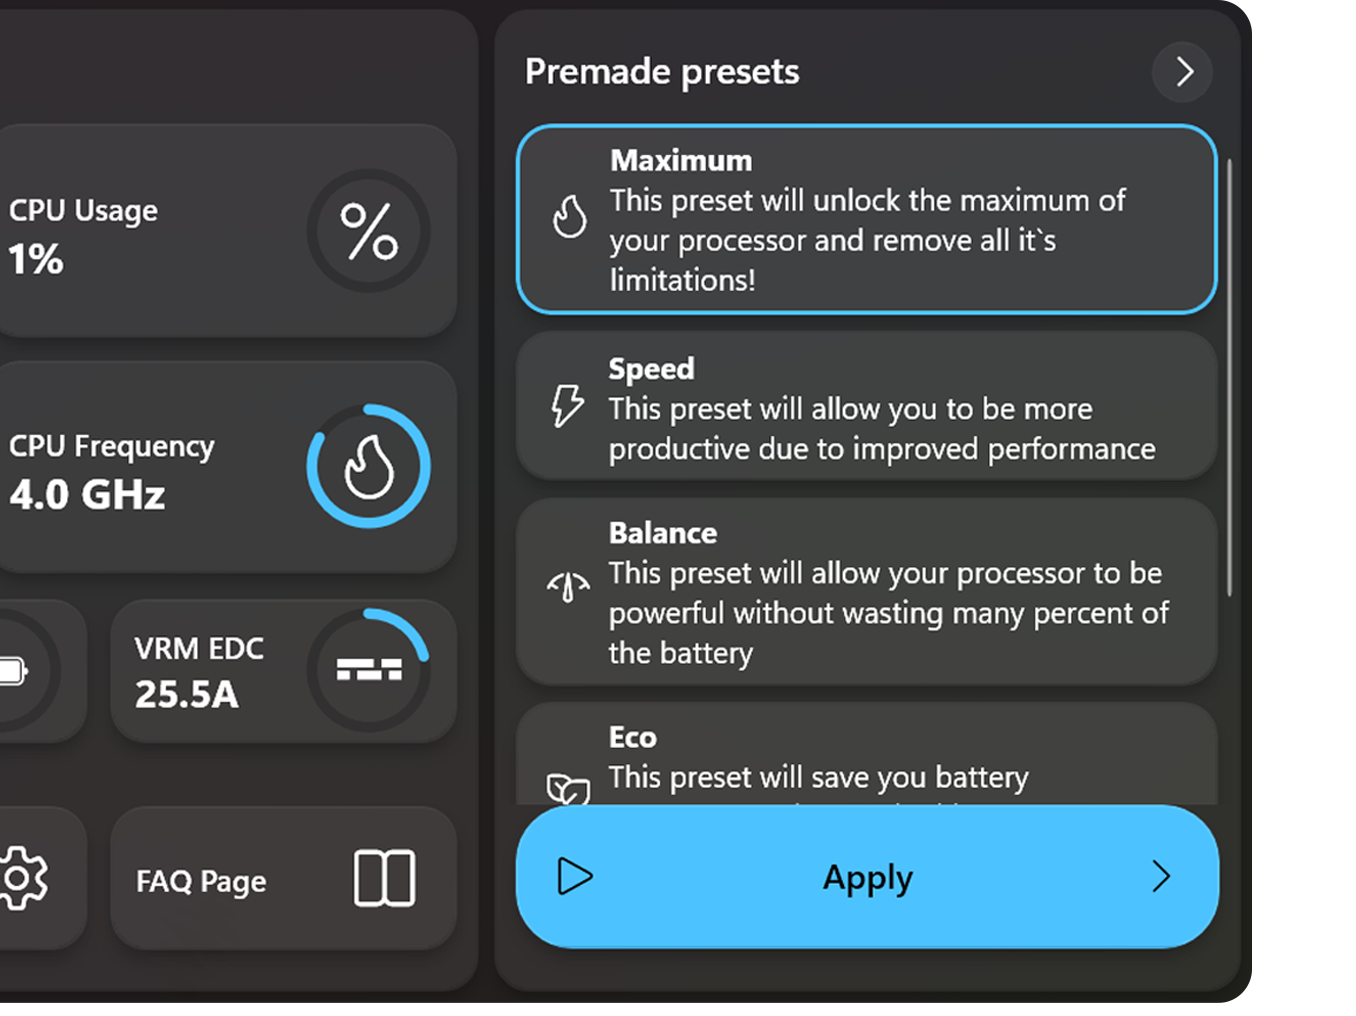Open the settings gear
Screen dimensions: 1356x1016
point(22,877)
